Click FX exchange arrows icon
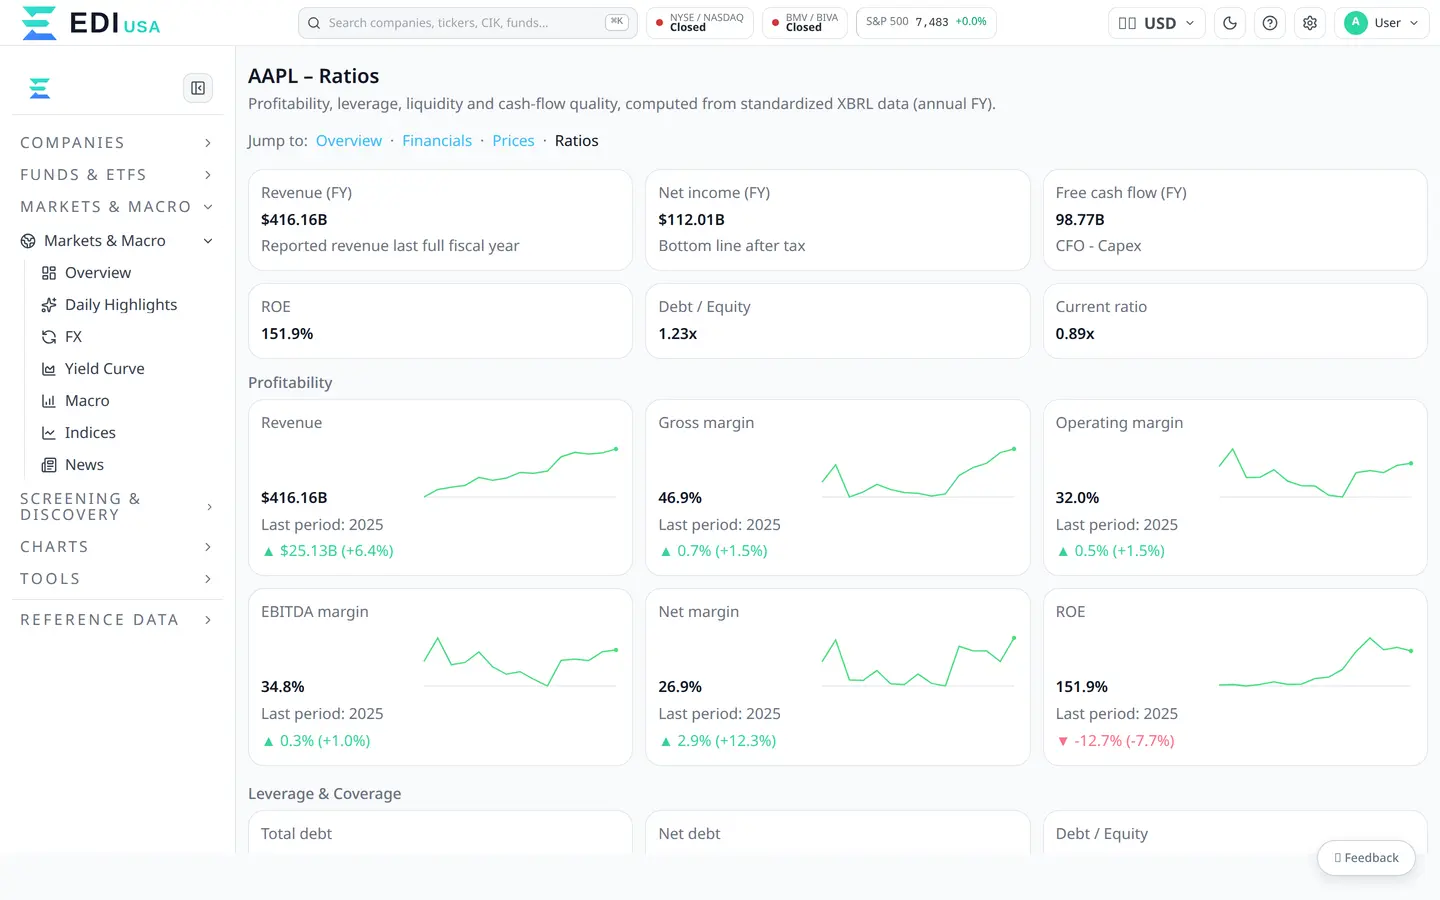 (49, 337)
